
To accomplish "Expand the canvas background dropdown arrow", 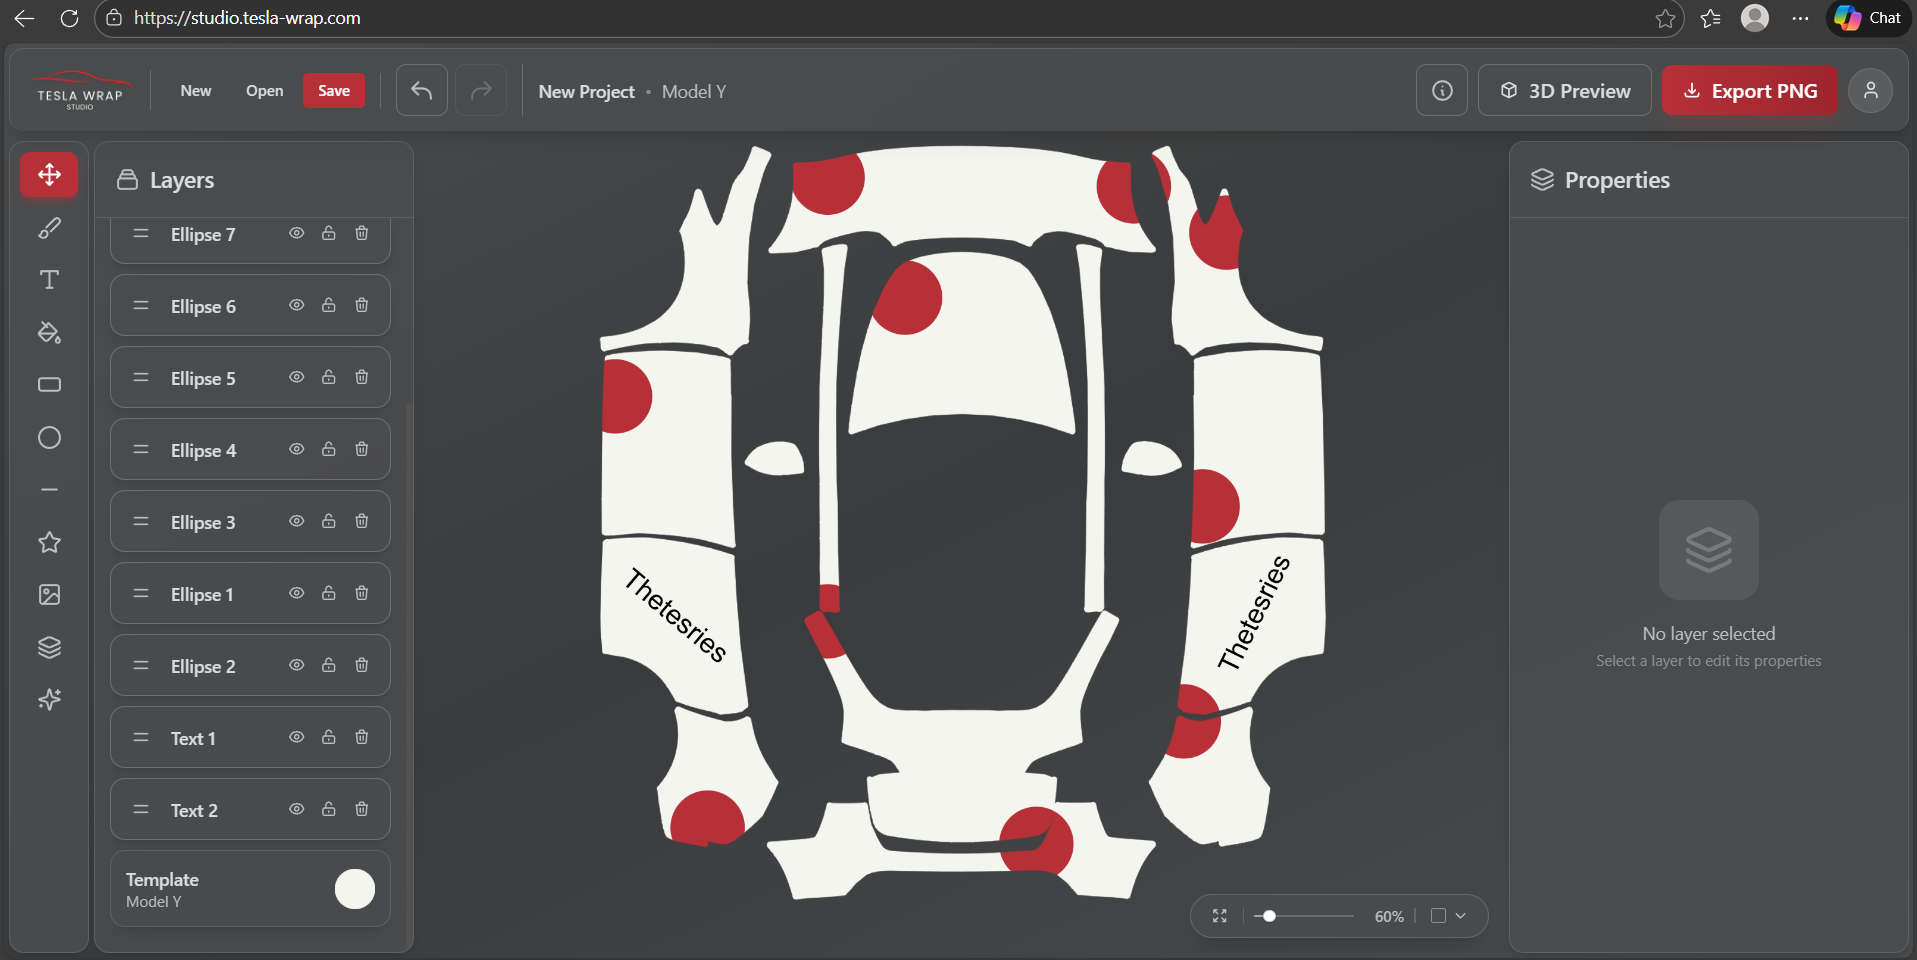I will coord(1461,916).
